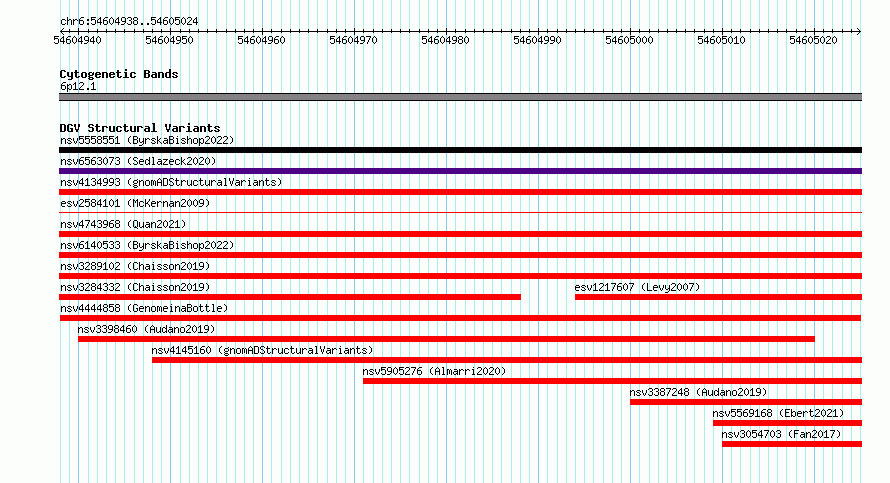This screenshot has height=483, width=890.
Task: Click the DGV Structural Variants track title
Action: tap(140, 128)
